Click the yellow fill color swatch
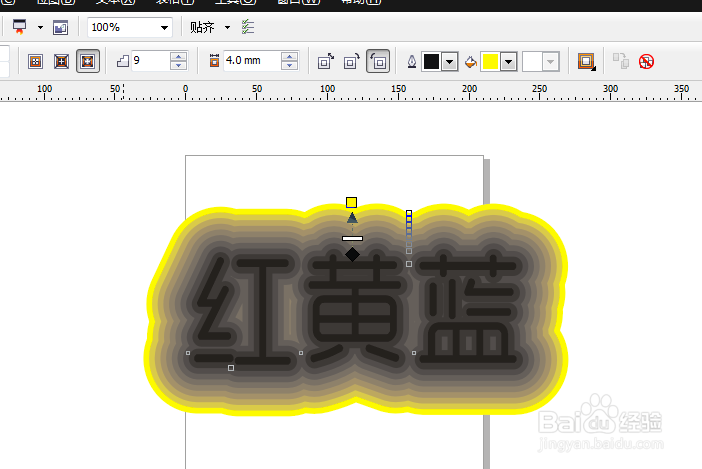The width and height of the screenshot is (702, 469). [x=490, y=62]
